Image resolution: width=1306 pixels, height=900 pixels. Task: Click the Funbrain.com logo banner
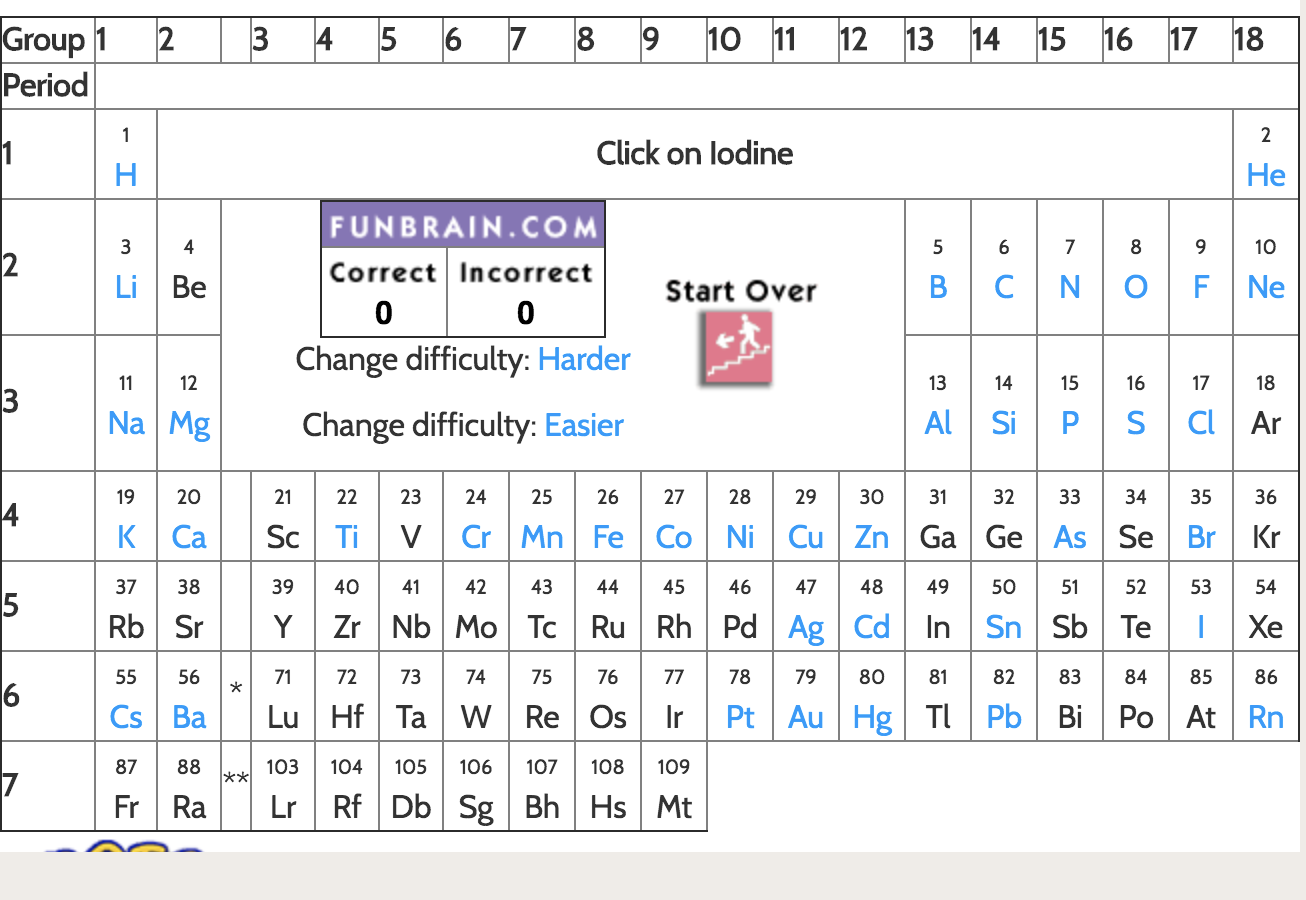463,226
